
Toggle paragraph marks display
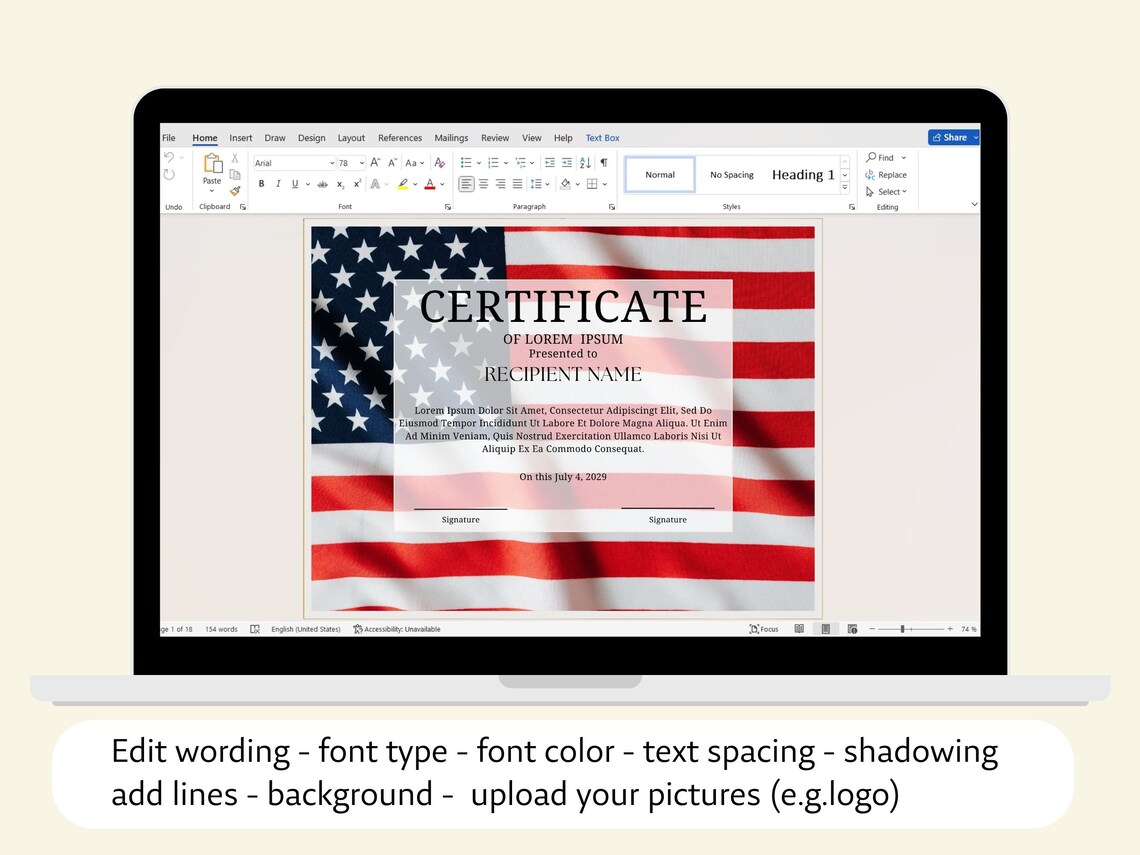tap(605, 162)
